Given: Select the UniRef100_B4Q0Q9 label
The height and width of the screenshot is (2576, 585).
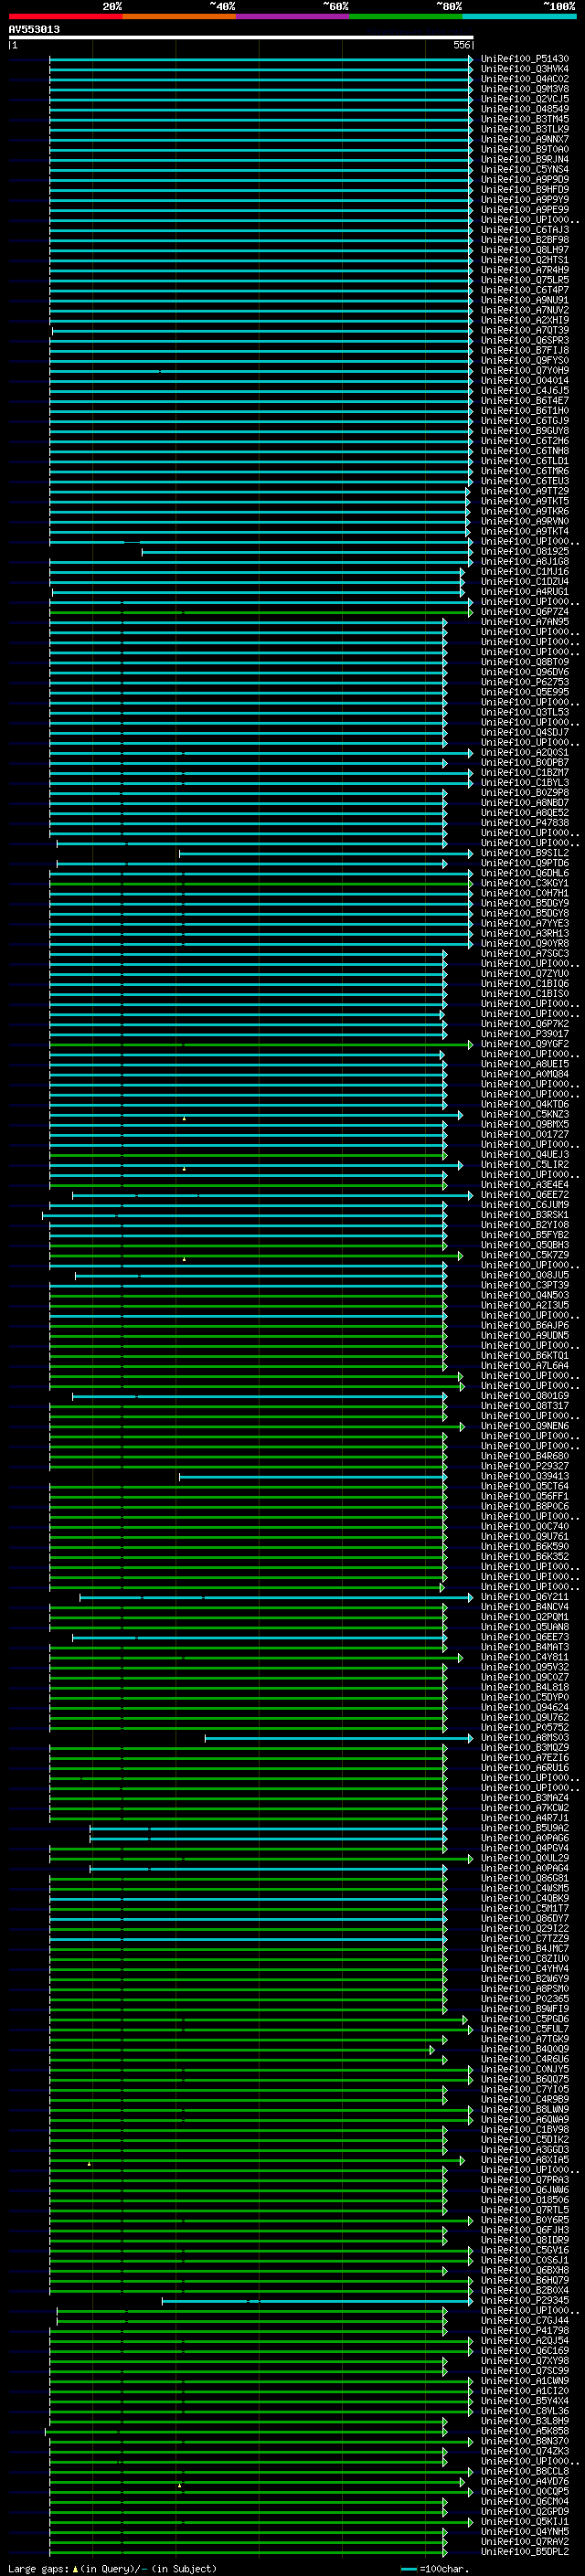Looking at the screenshot, I should 525,2049.
